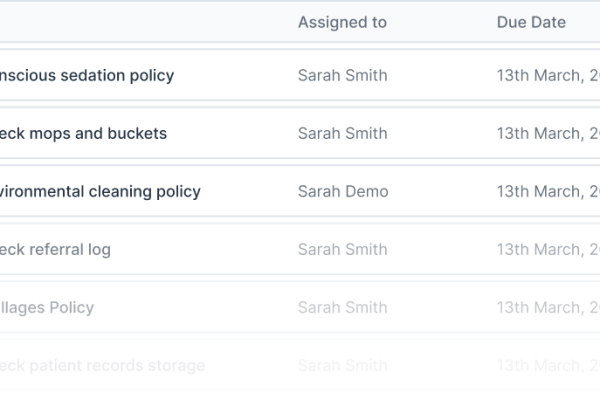Select the due date for the sedation policy
The image size is (600, 400).
(x=548, y=75)
